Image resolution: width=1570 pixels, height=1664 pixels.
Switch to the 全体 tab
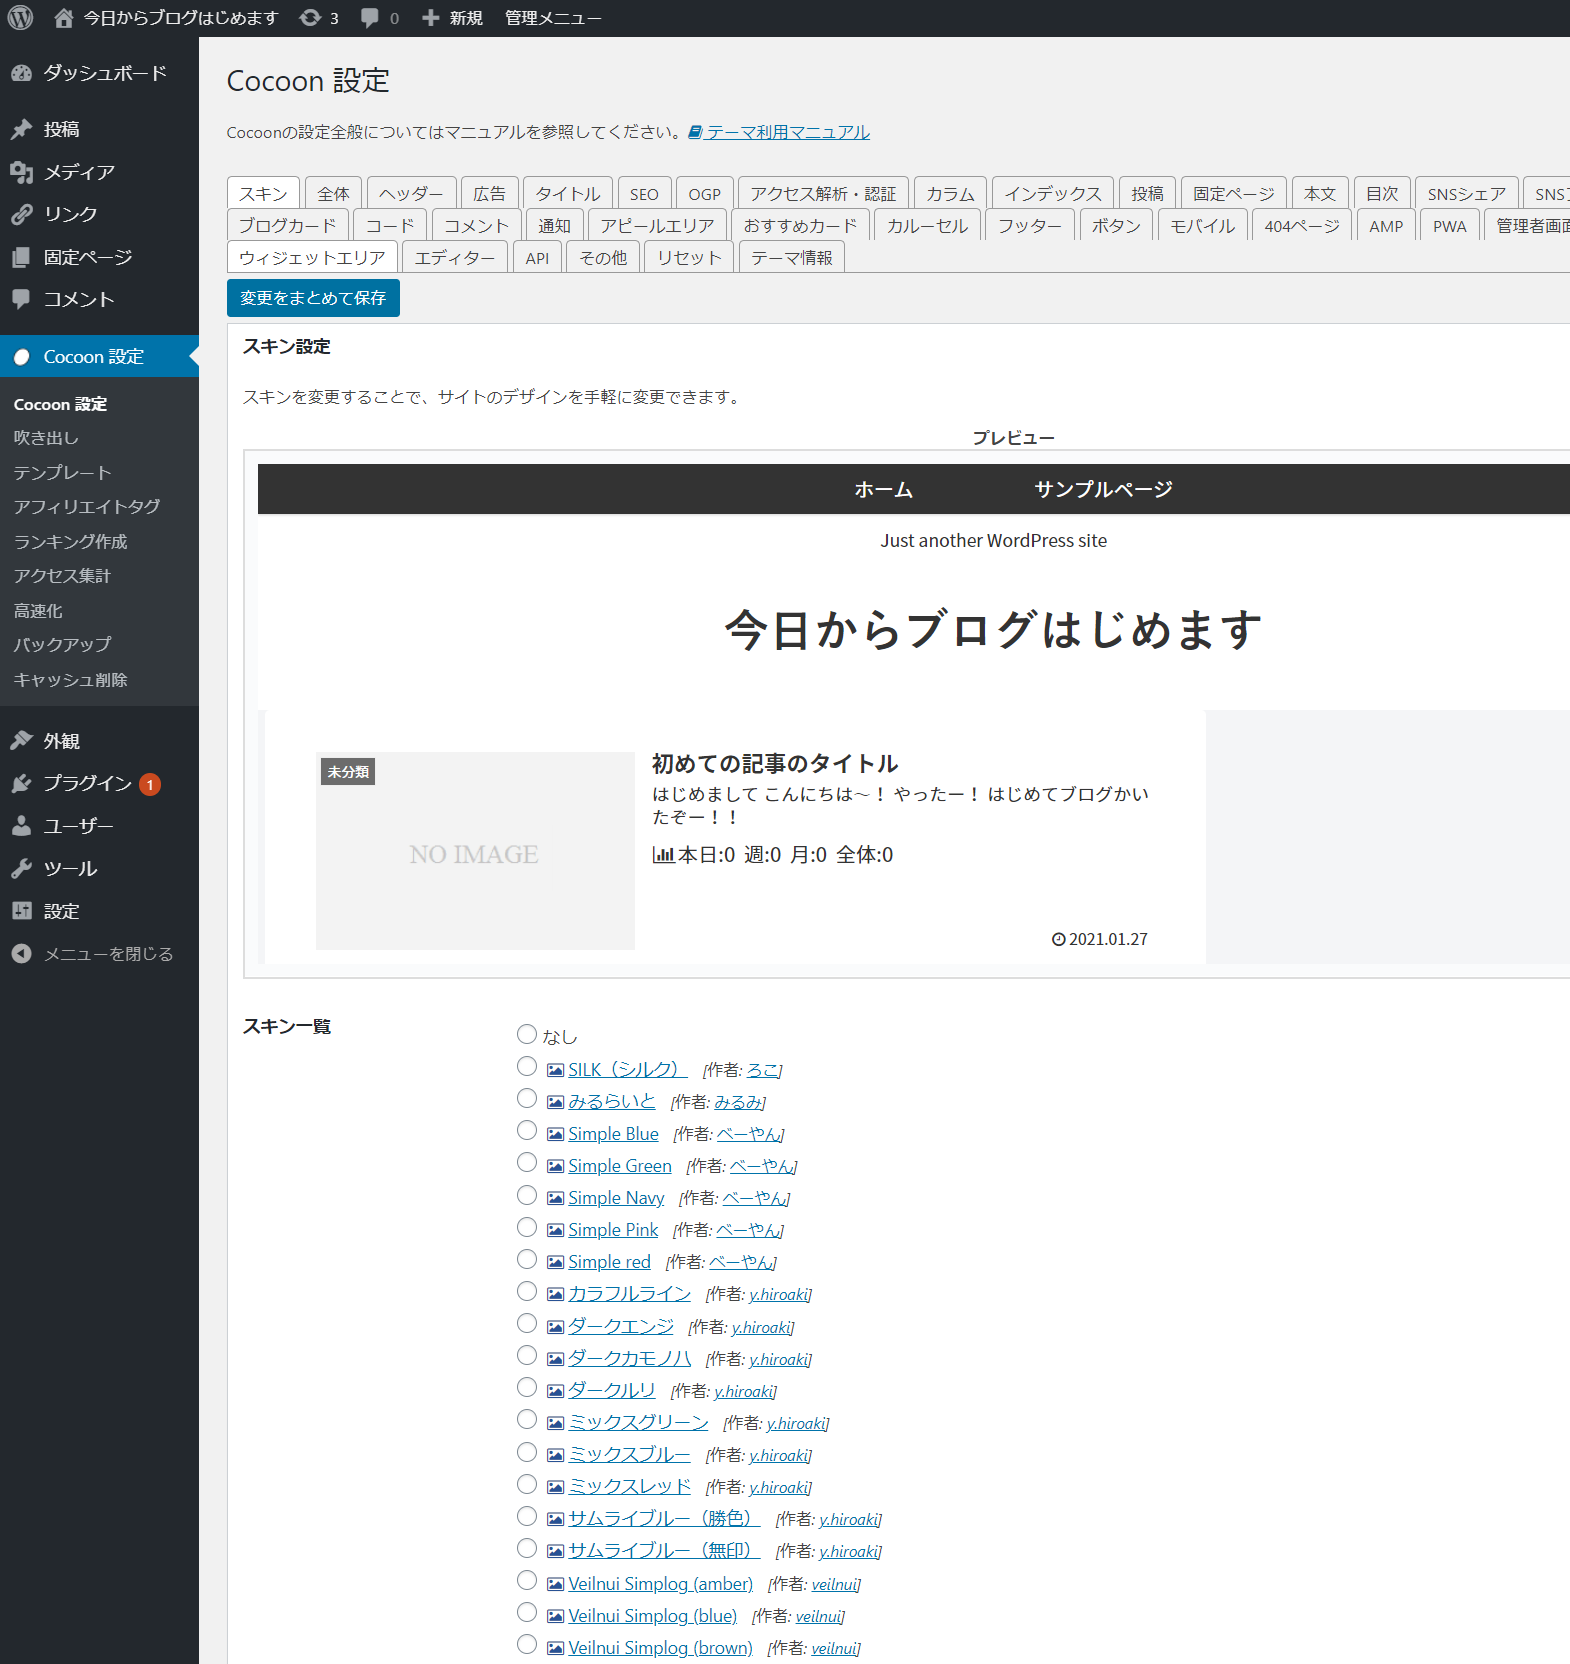pos(334,193)
